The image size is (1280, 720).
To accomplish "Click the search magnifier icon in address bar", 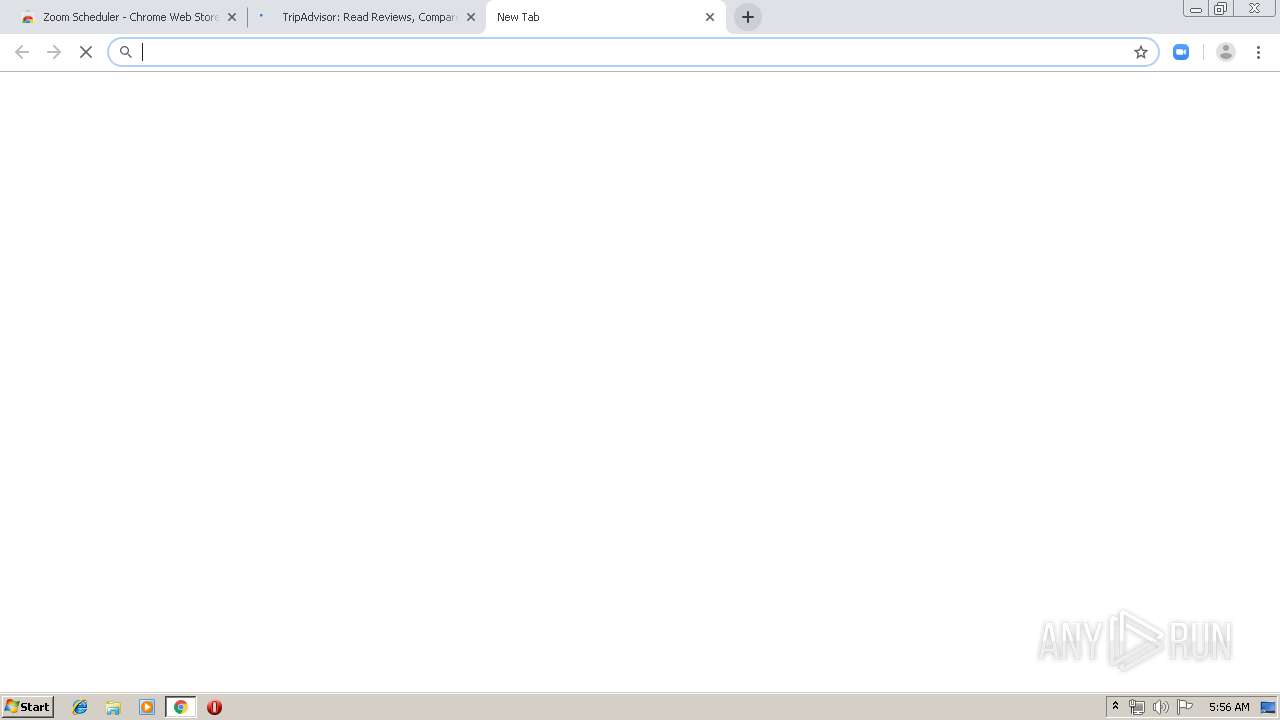I will click(x=126, y=52).
